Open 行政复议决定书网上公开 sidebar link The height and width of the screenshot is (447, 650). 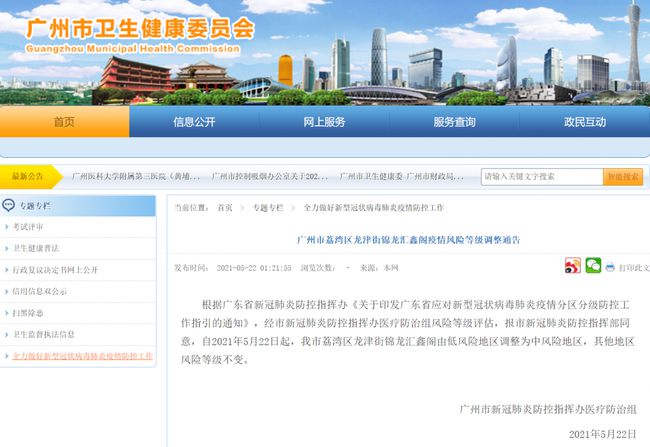tap(55, 270)
